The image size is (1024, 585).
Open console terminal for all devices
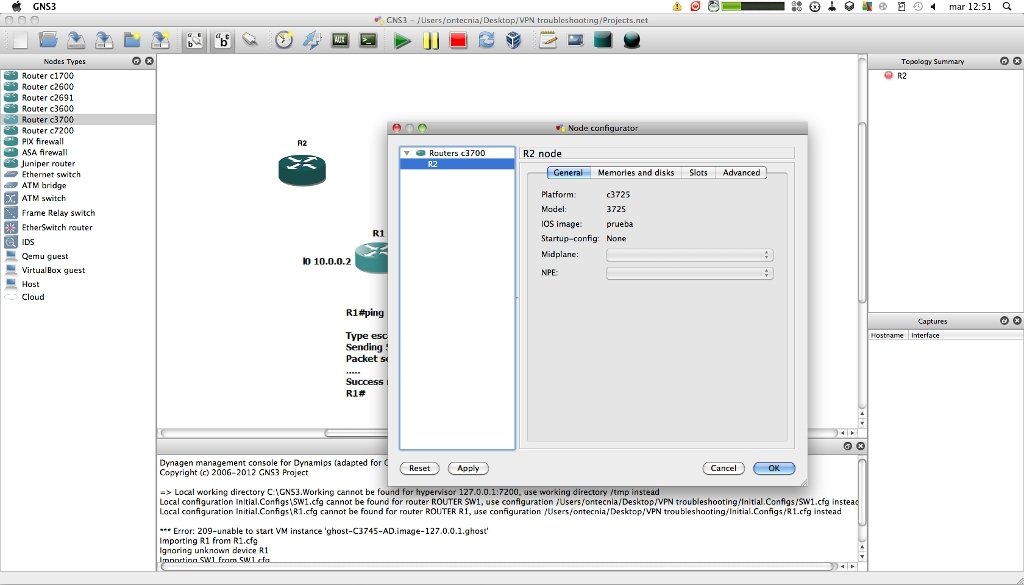[368, 40]
